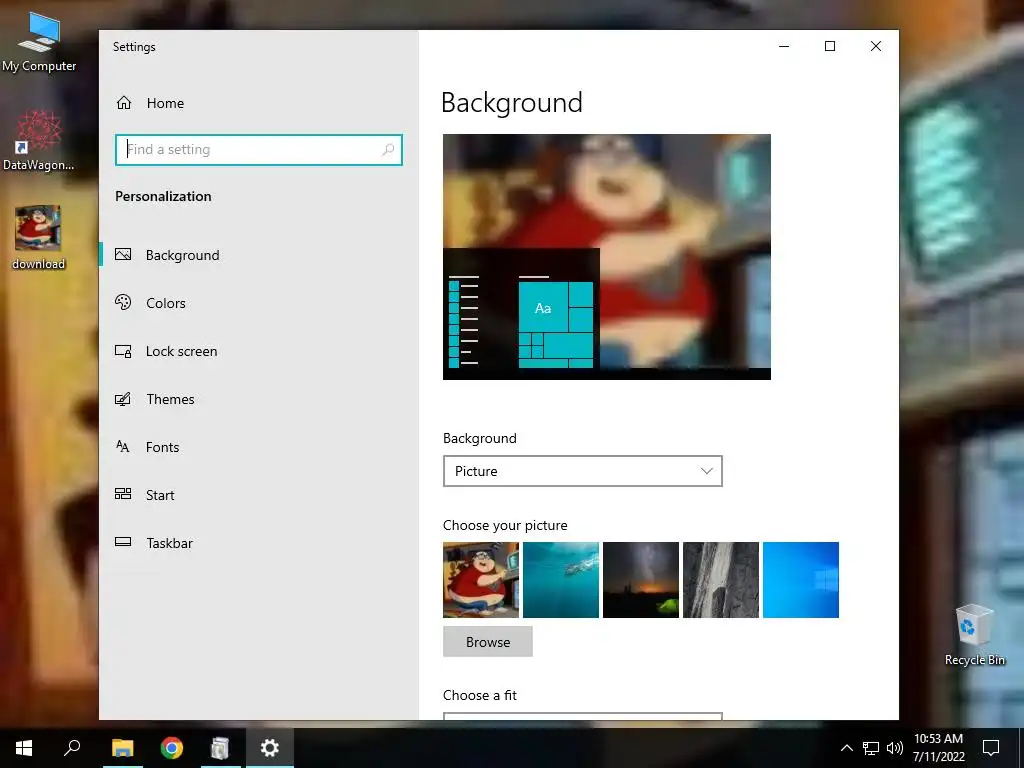Expand the Choose a fit dropdown
This screenshot has height=768, width=1024.
pyautogui.click(x=583, y=716)
